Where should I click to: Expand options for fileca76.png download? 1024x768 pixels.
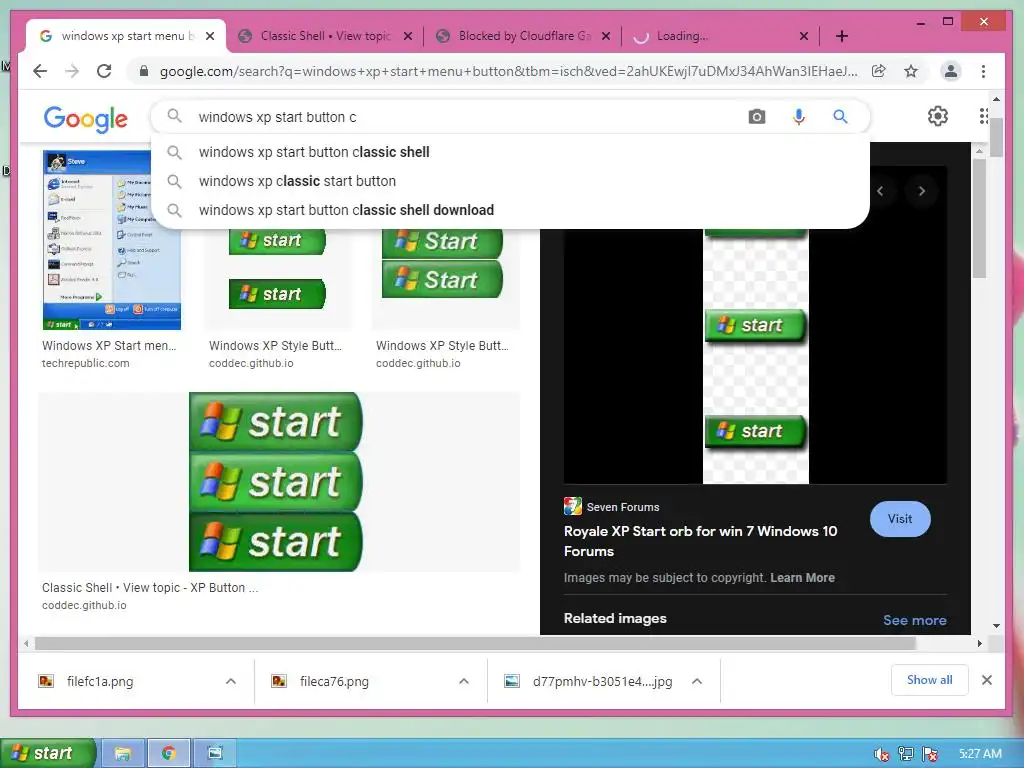point(464,681)
